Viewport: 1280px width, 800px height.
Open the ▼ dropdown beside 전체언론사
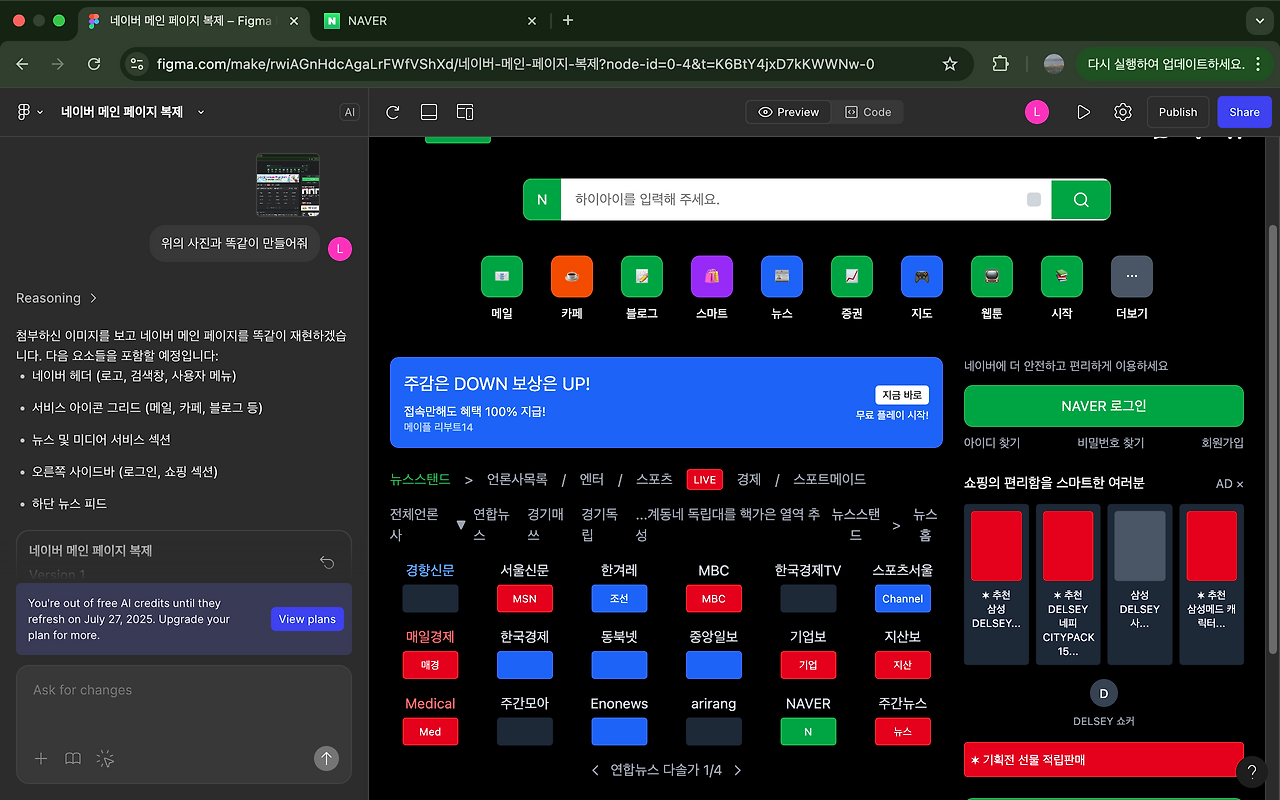pos(461,525)
